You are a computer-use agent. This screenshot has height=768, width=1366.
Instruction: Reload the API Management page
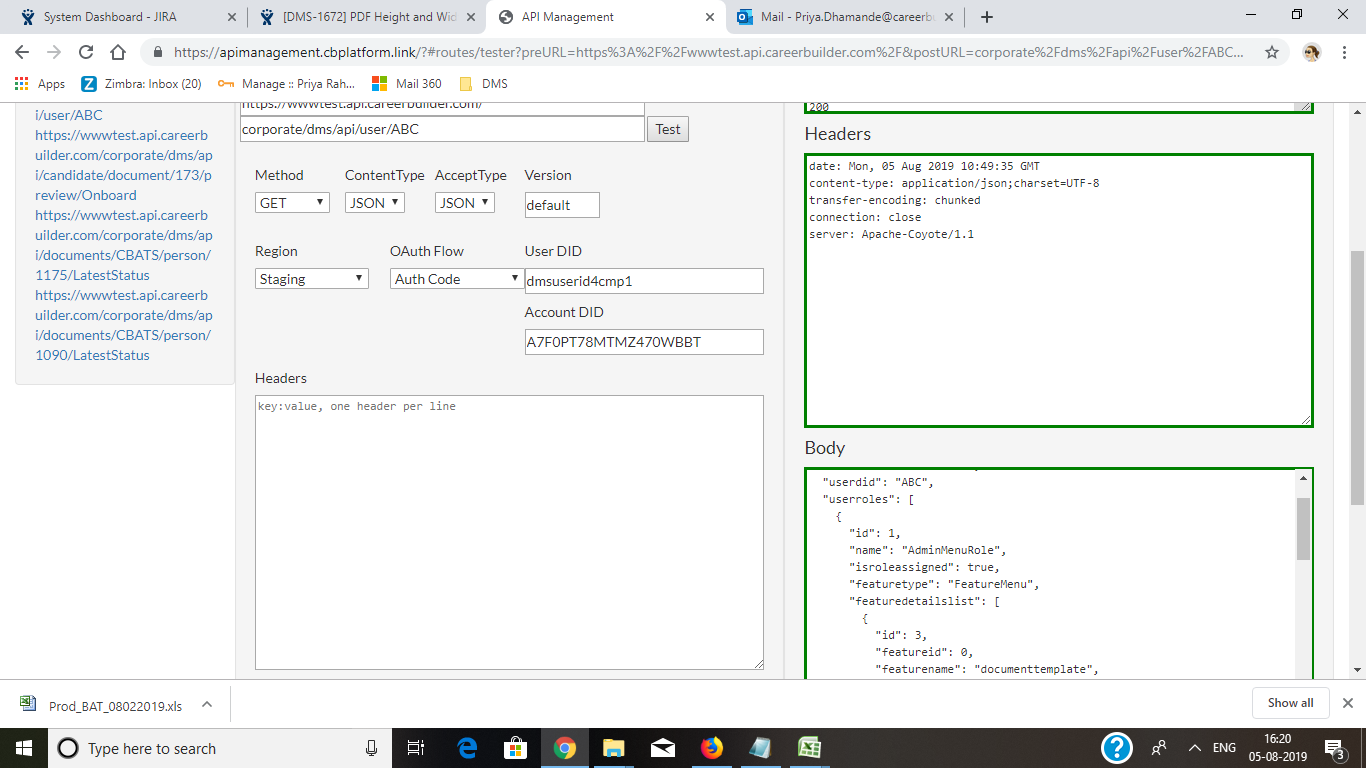point(86,52)
